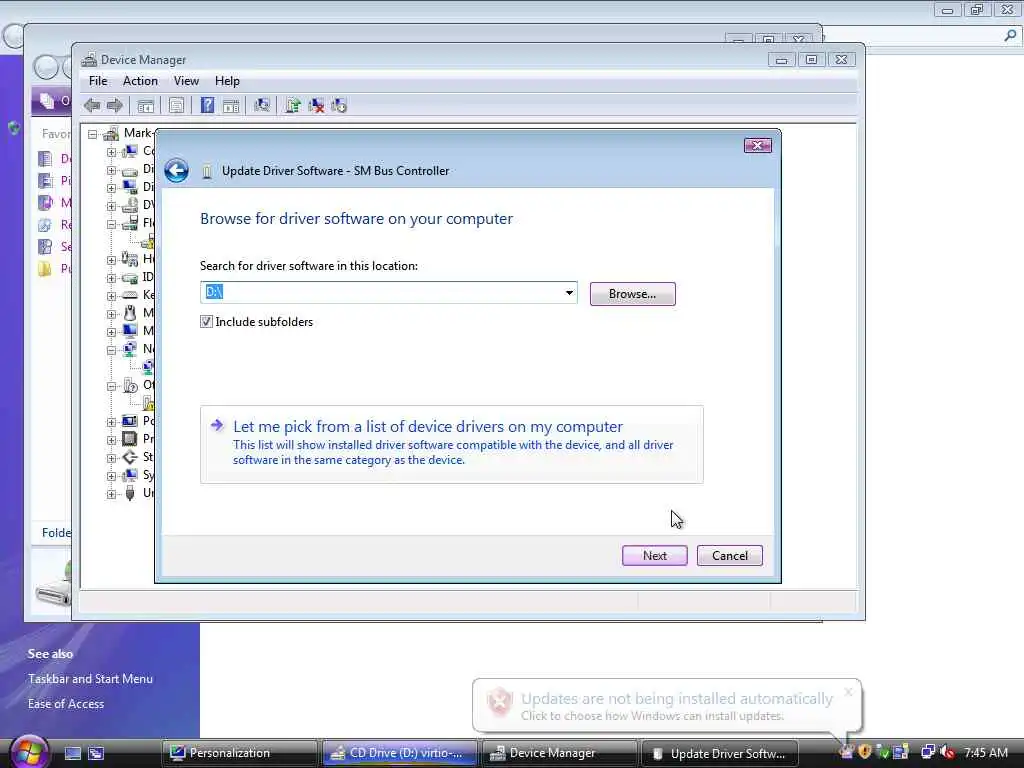The width and height of the screenshot is (1024, 768).
Task: Expand the USB controllers node at bottom
Action: click(x=112, y=494)
